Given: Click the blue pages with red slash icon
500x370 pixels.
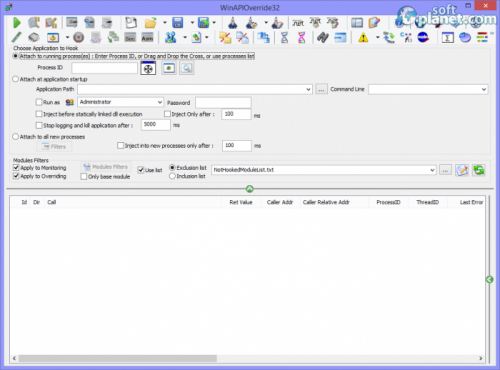Looking at the screenshot, I should (x=242, y=38).
